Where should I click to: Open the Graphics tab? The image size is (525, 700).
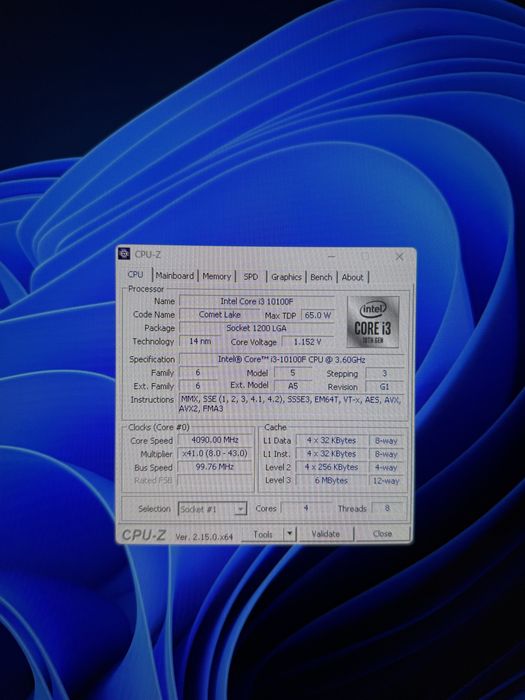(286, 277)
